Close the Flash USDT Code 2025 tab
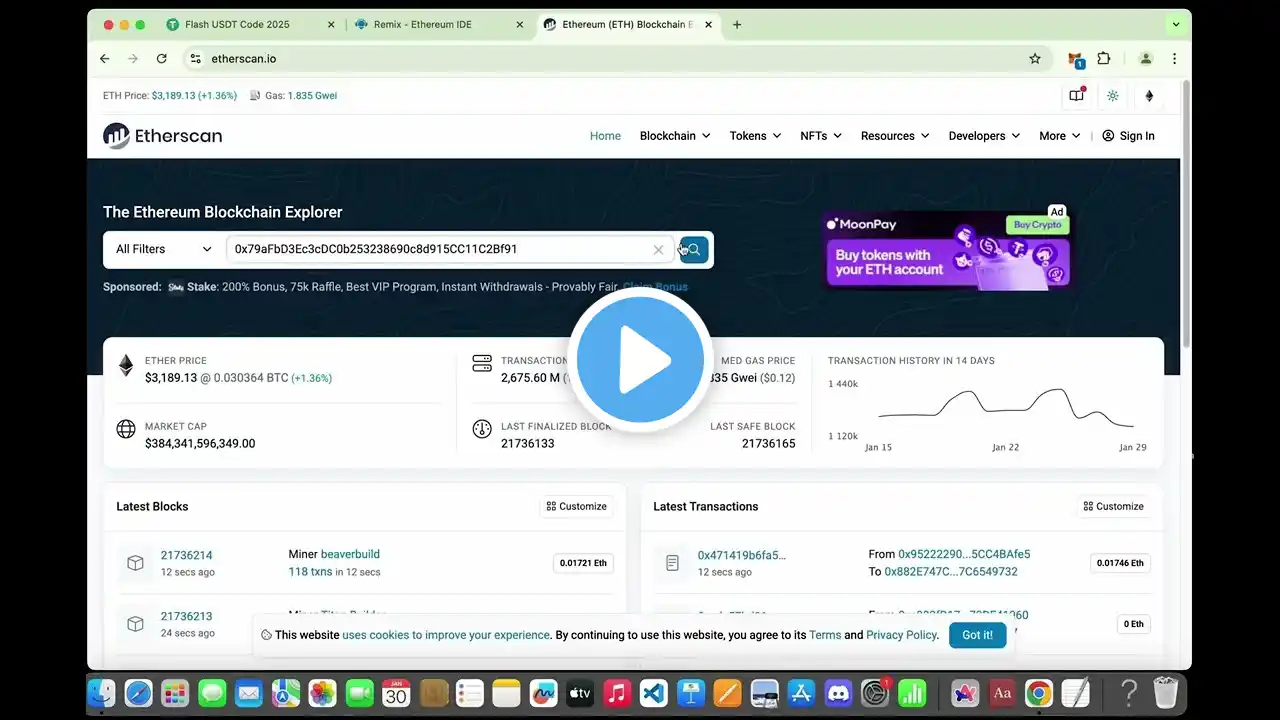Image resolution: width=1280 pixels, height=720 pixels. click(332, 25)
